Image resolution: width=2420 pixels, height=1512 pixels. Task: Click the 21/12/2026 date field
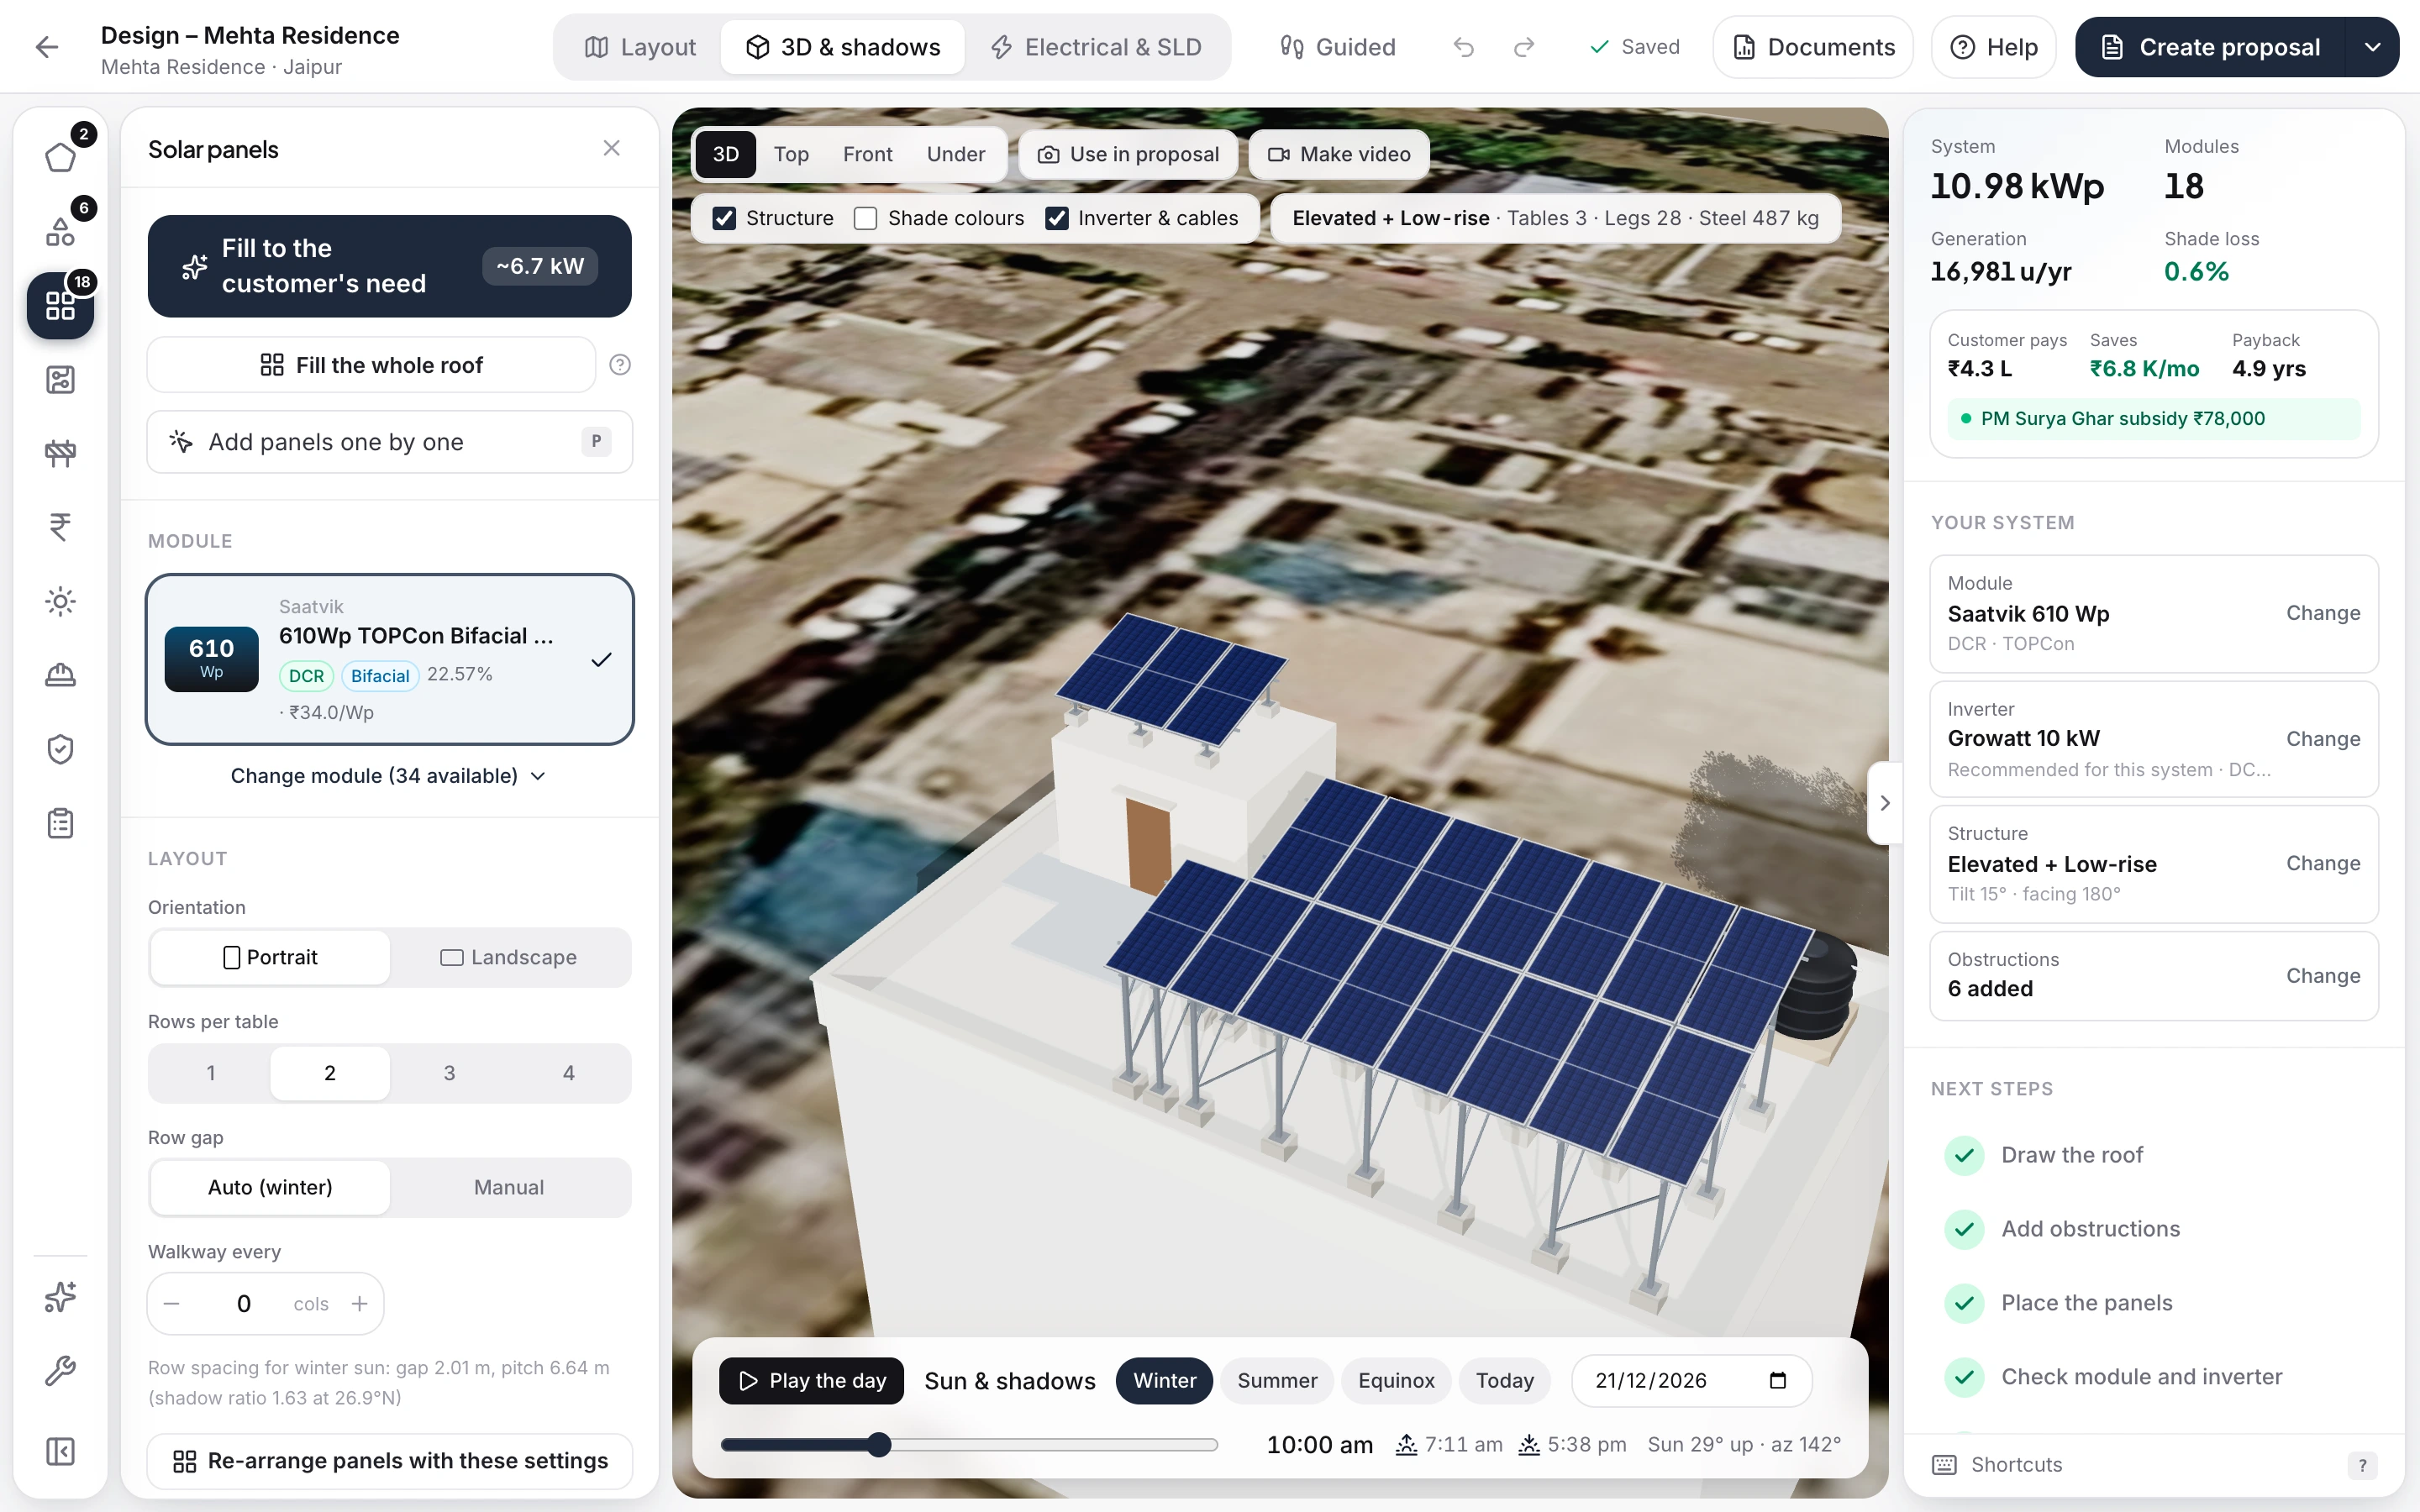[x=1692, y=1380]
